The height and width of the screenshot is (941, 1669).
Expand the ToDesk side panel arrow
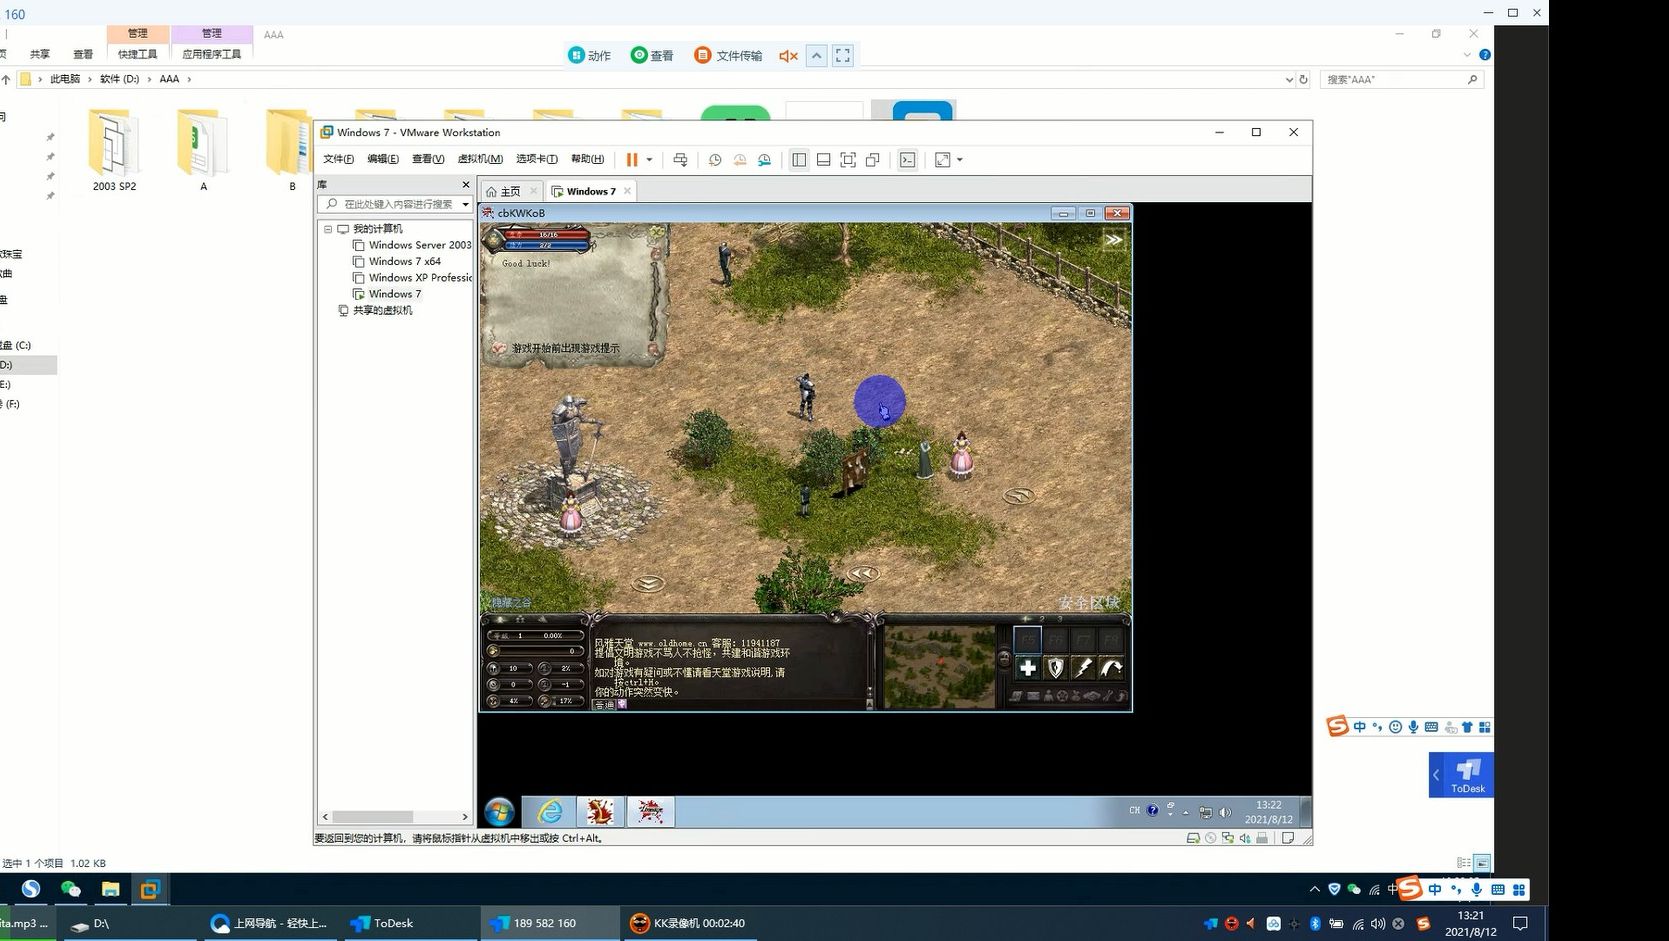(1436, 775)
